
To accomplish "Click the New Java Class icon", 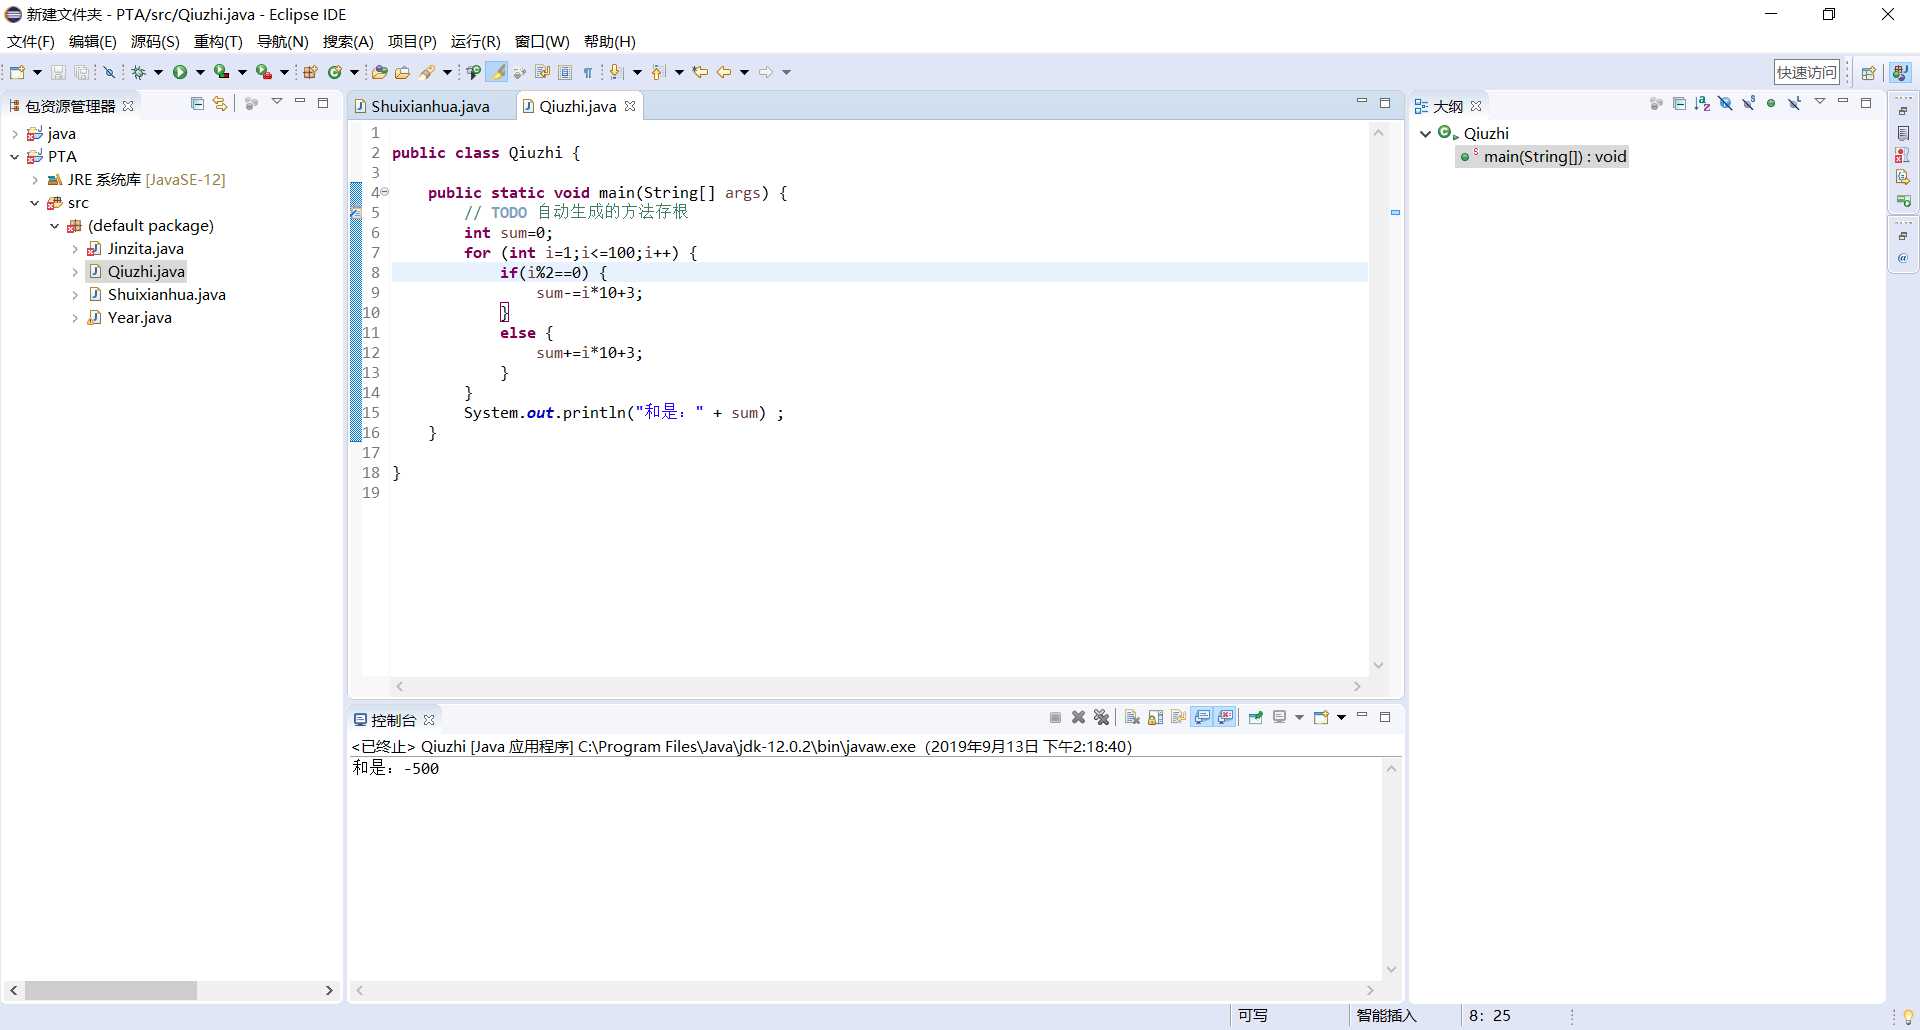I will tap(335, 72).
